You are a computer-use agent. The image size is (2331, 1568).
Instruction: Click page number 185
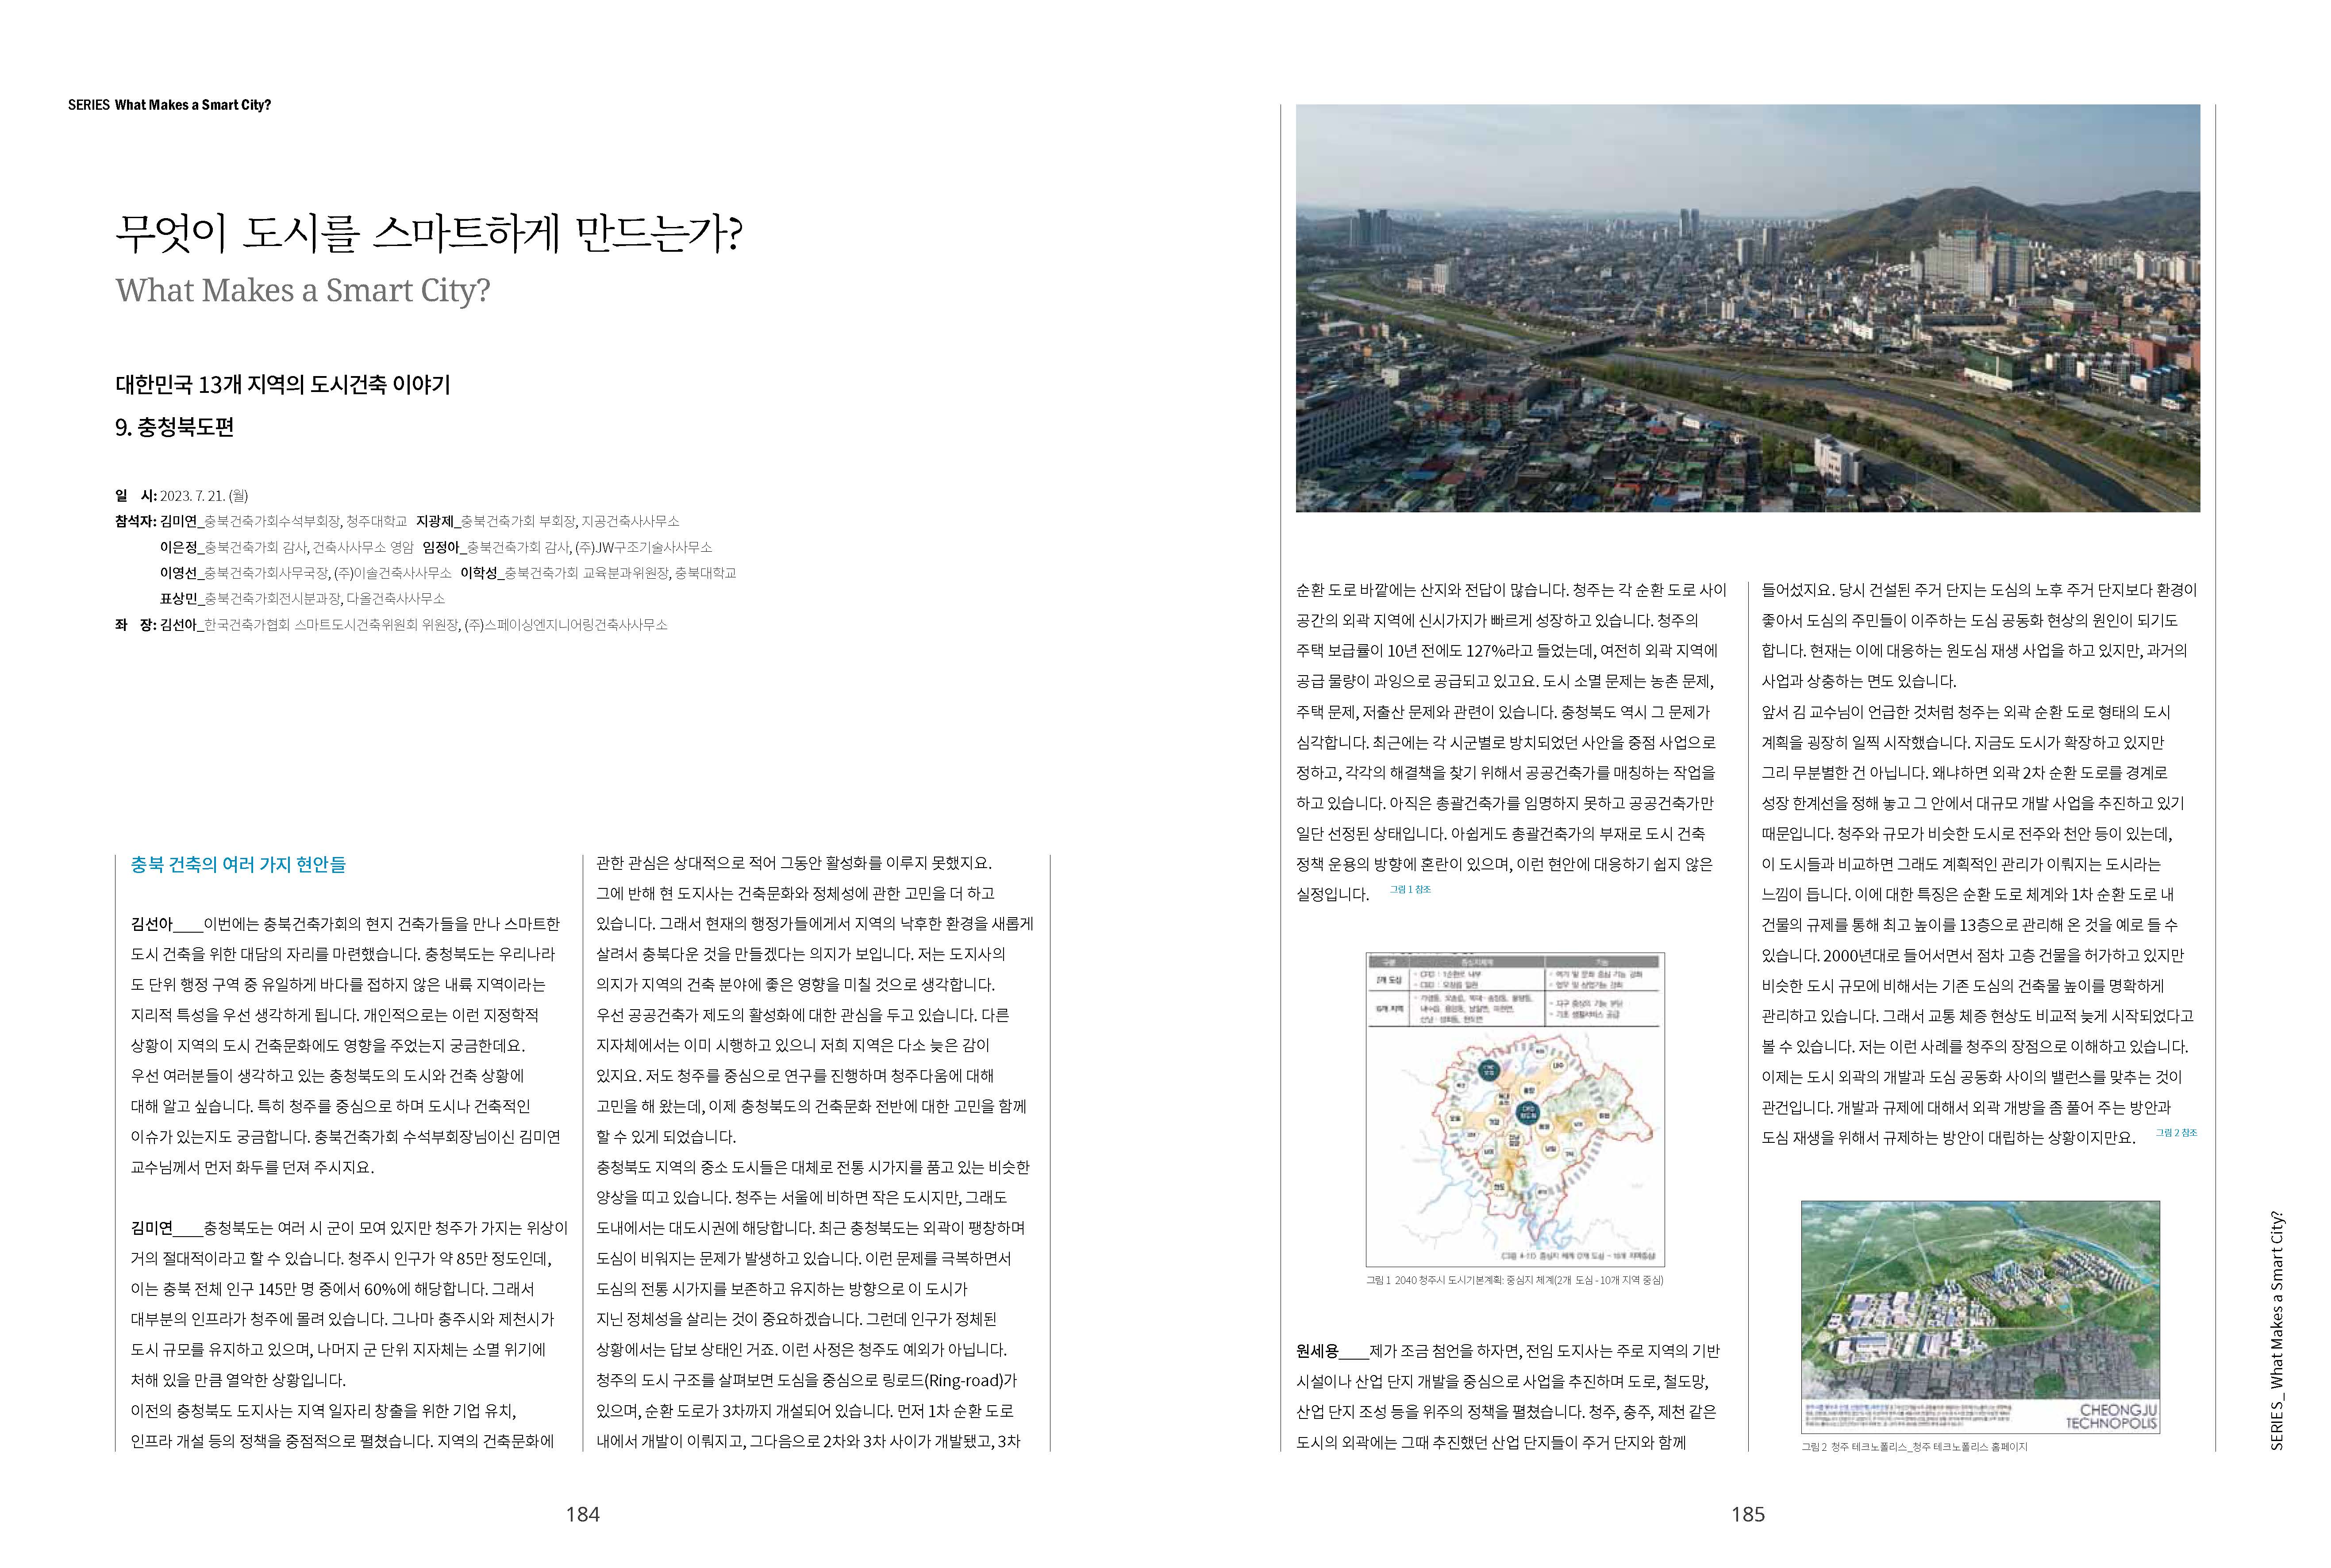click(1747, 1514)
